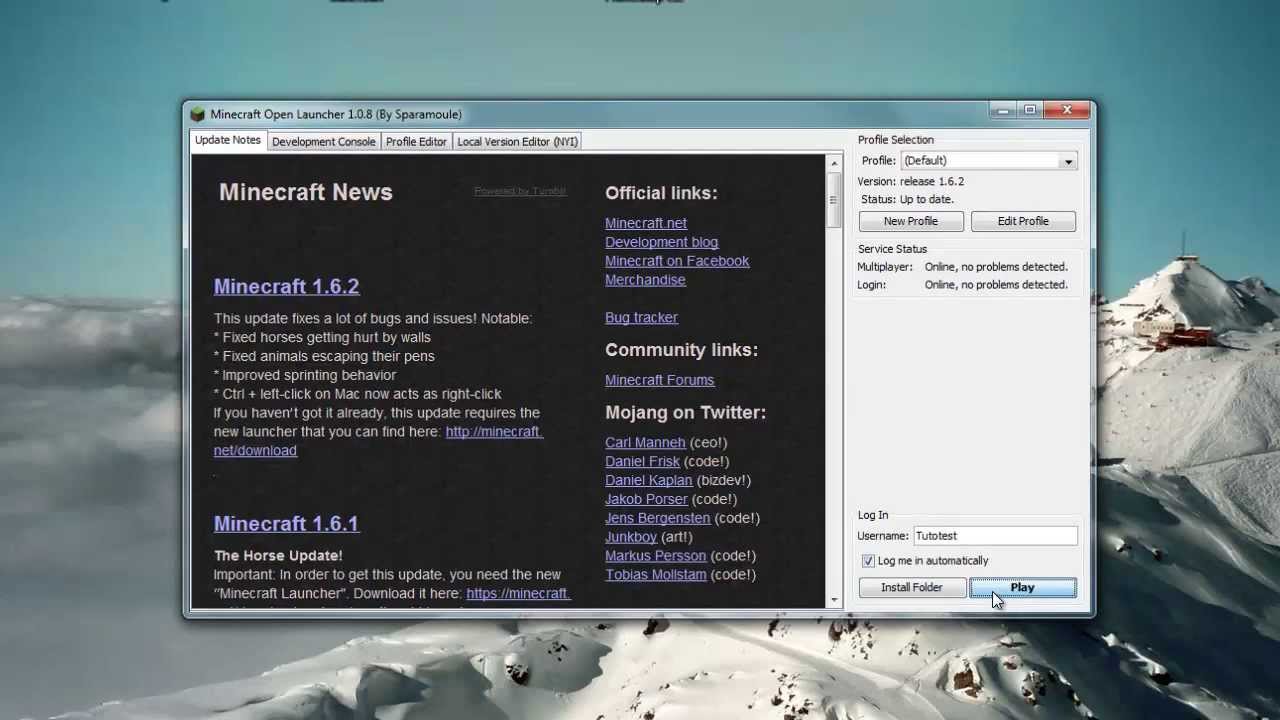Click the https://minecraft. link under Horse Update
The height and width of the screenshot is (720, 1280).
coord(518,594)
